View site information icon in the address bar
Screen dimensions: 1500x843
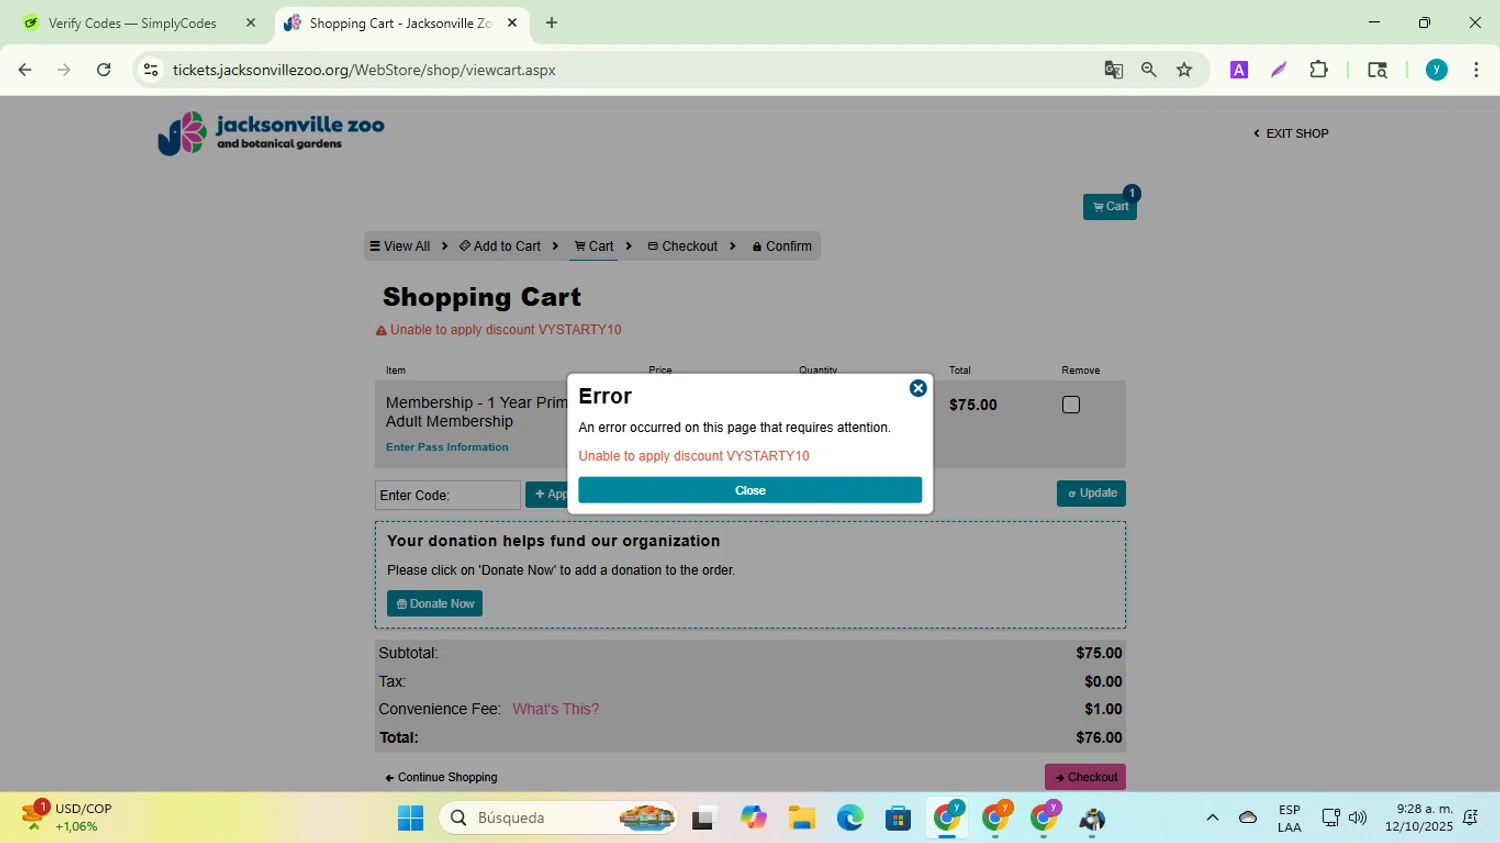tap(151, 70)
